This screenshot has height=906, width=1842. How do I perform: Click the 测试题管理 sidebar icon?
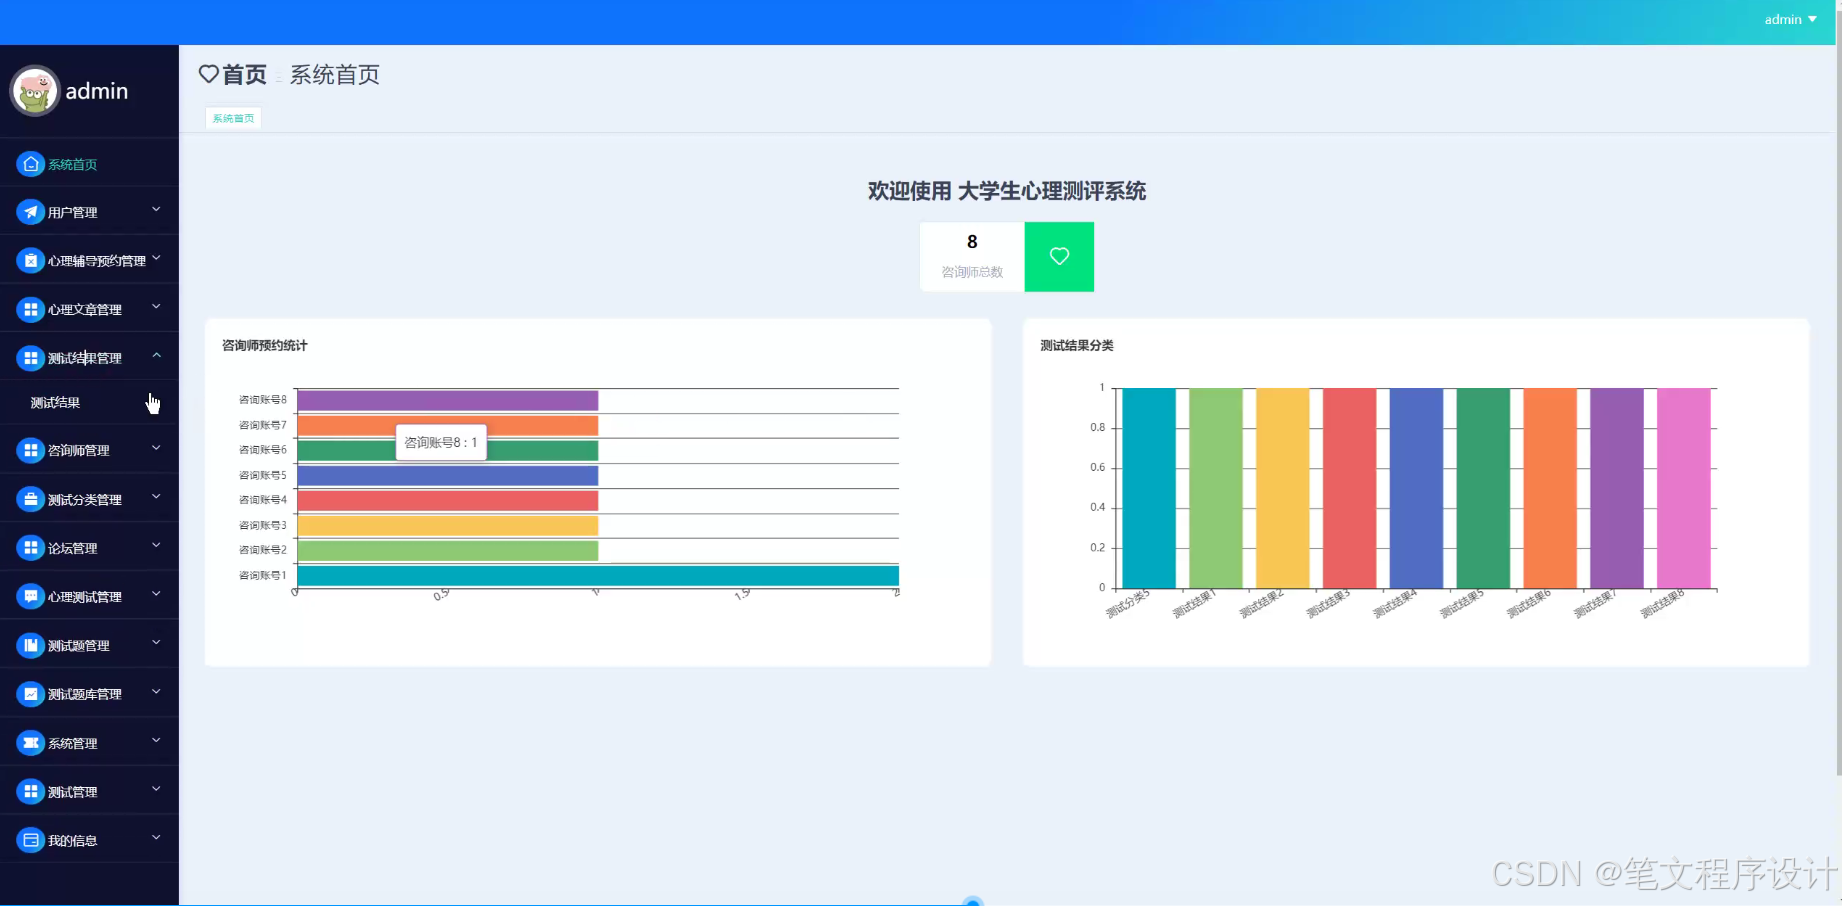pos(31,645)
